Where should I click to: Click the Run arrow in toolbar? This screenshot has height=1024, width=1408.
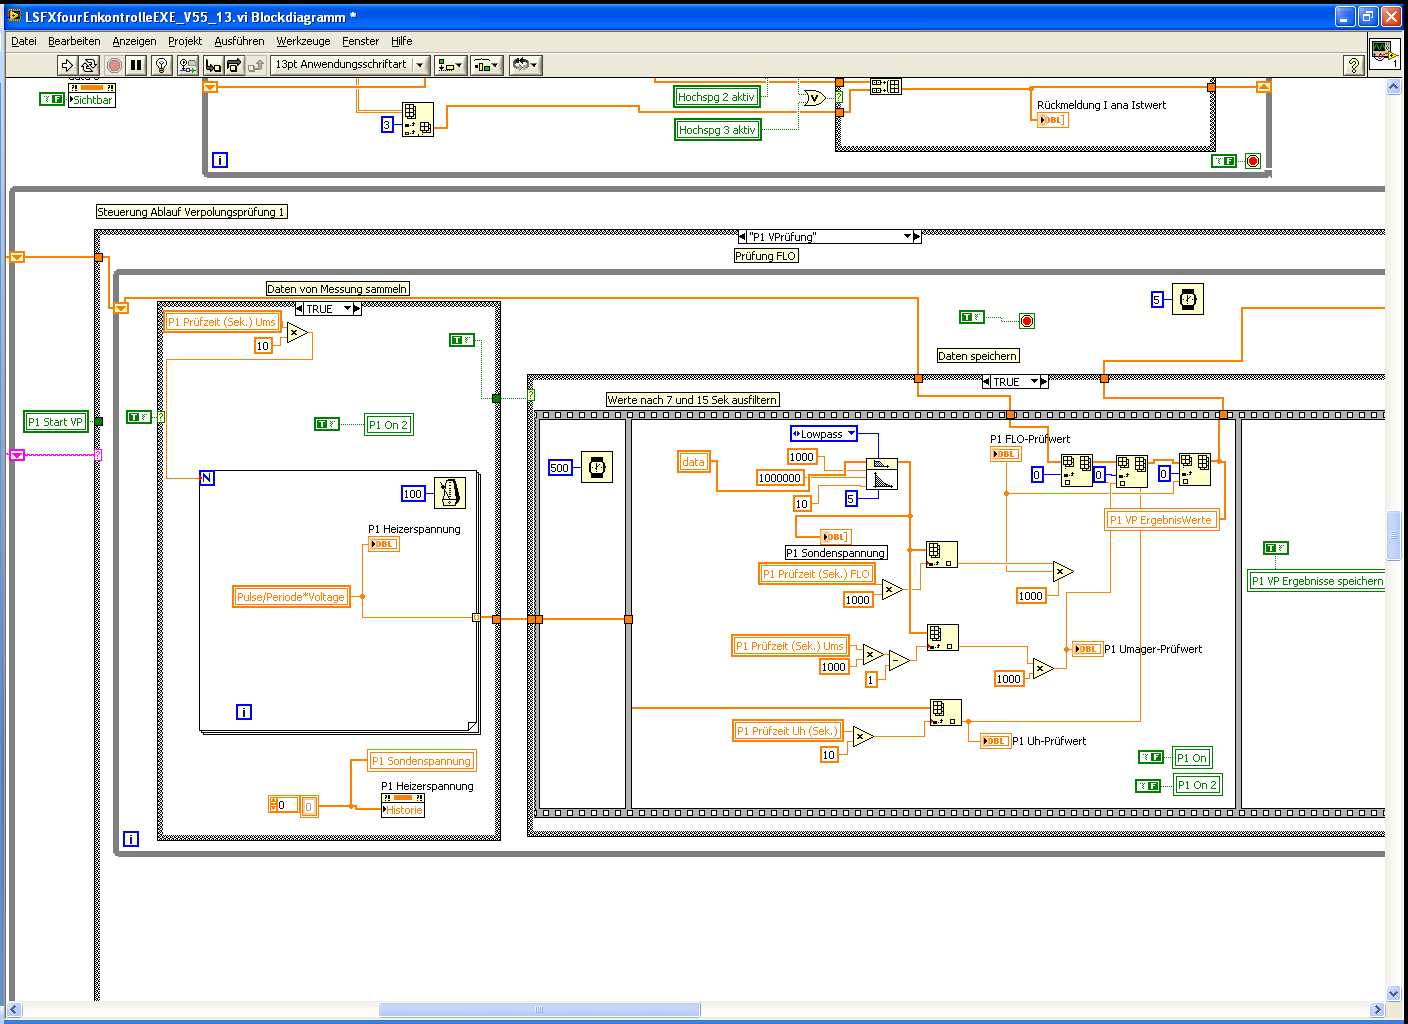(x=67, y=65)
